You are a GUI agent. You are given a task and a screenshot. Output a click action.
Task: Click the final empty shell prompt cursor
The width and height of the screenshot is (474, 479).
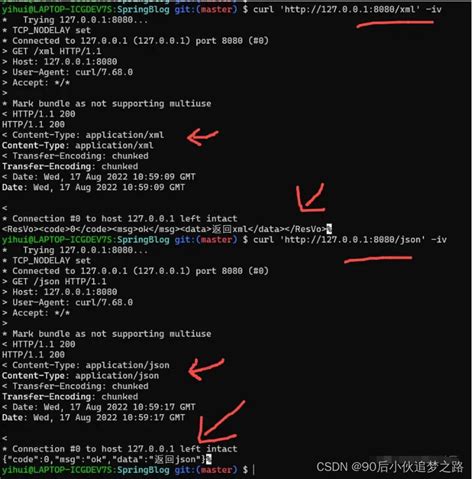(x=254, y=470)
